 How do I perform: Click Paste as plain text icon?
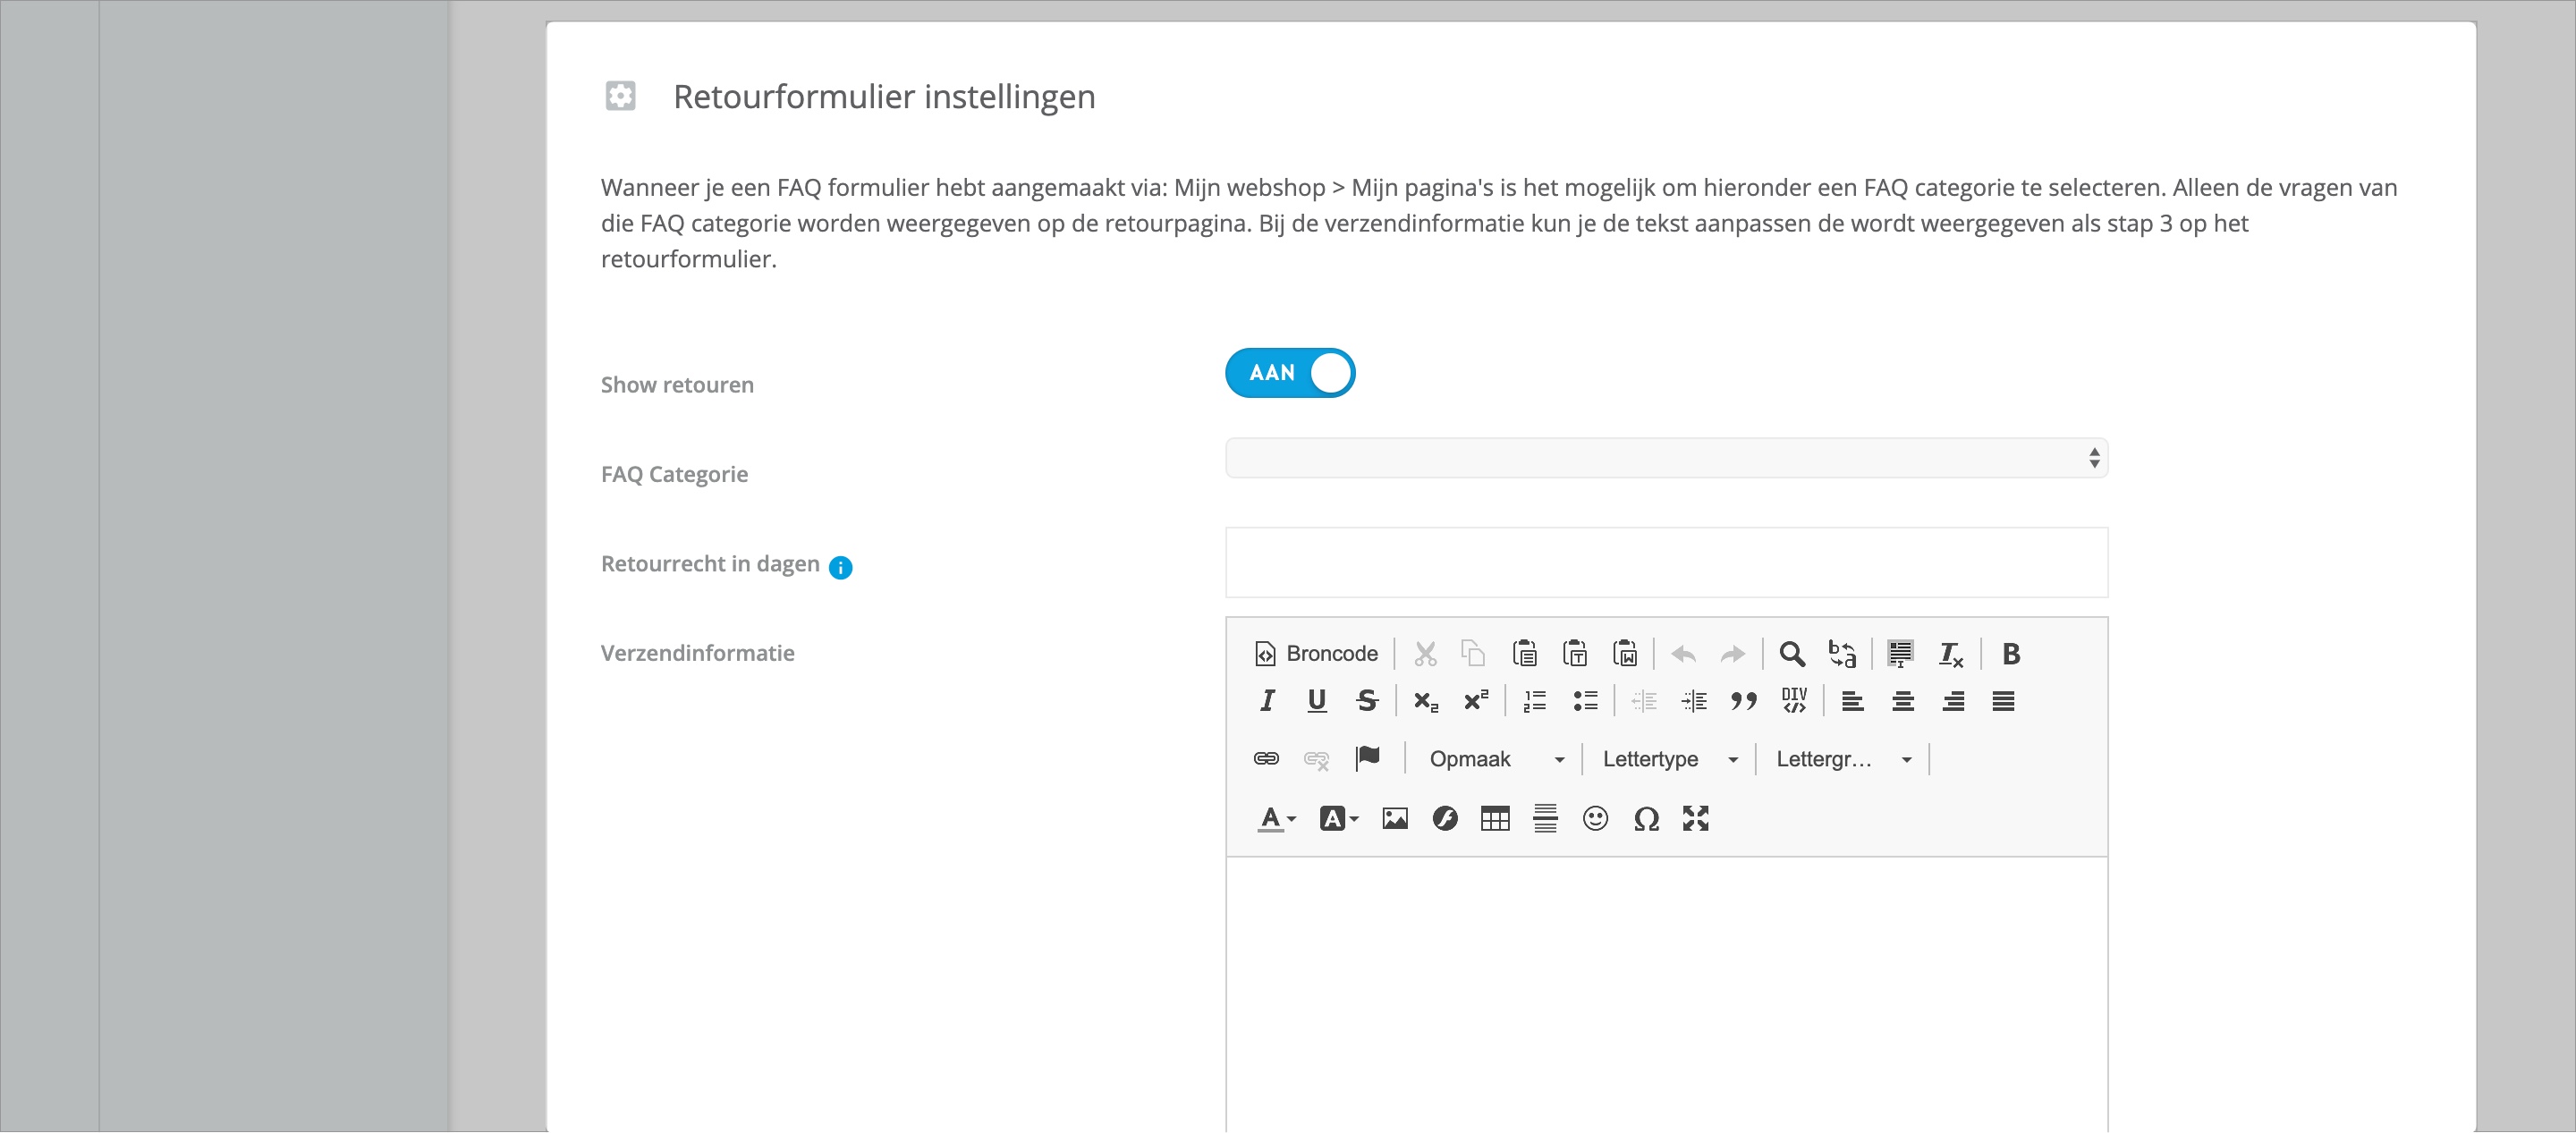pyautogui.click(x=1575, y=653)
